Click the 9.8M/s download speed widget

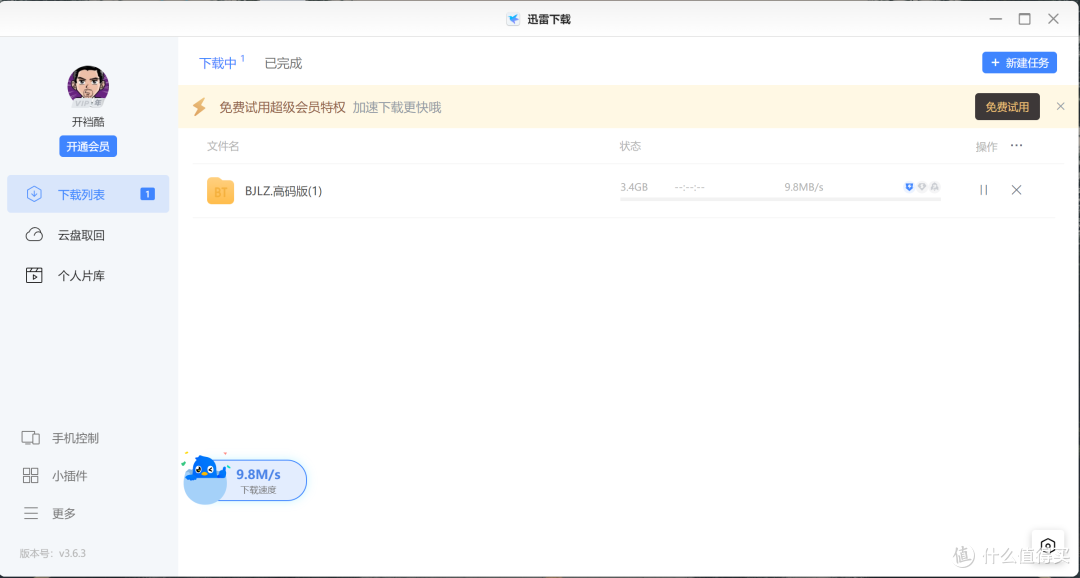258,480
